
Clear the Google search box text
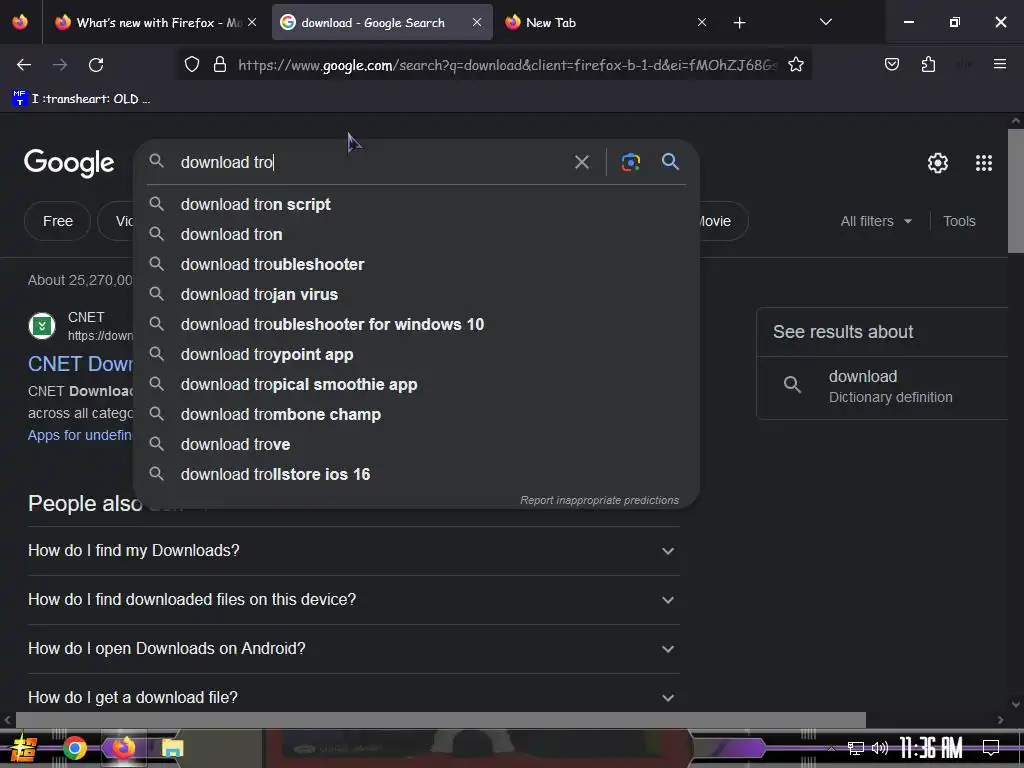(x=581, y=162)
